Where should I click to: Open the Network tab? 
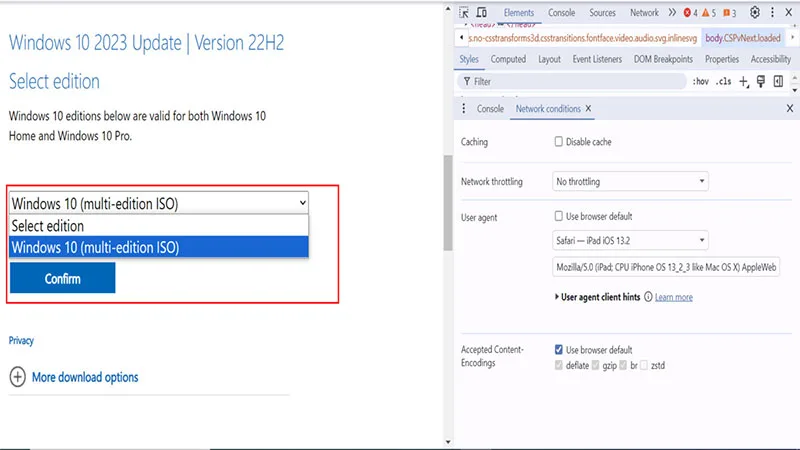click(x=644, y=13)
